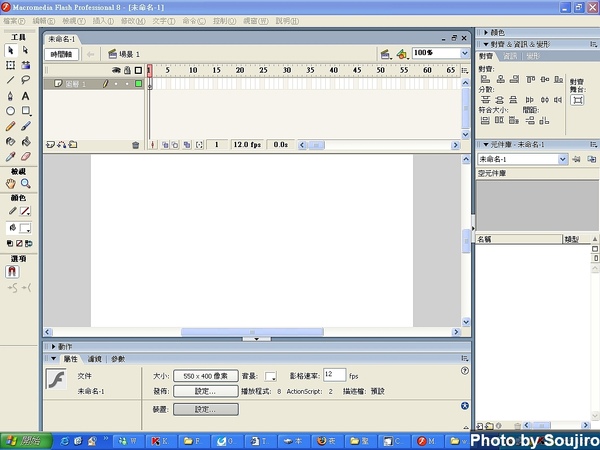Viewport: 600px width, 450px height.
Task: Pick the Pencil tool from tools panel
Action: [11, 127]
